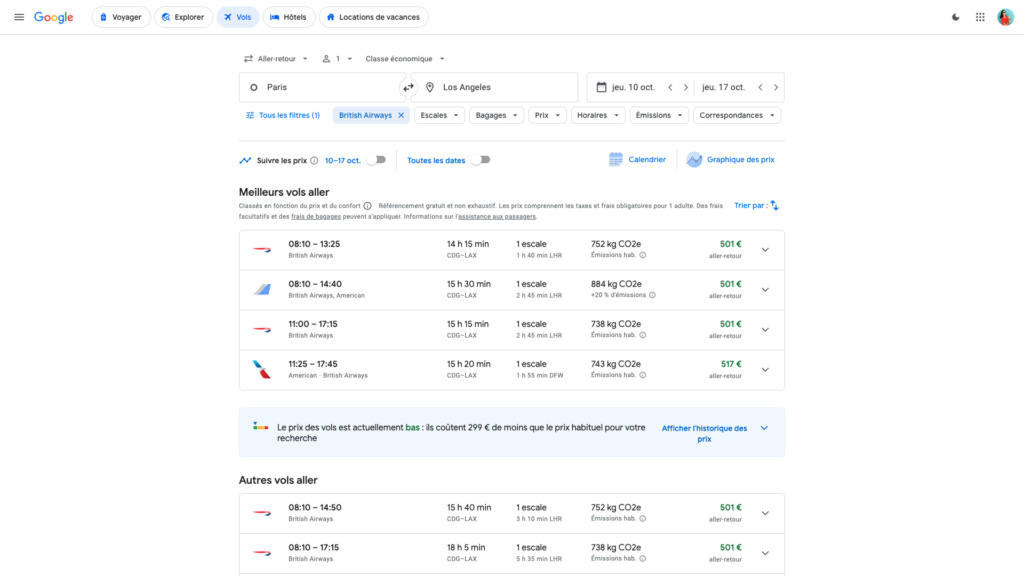Open Graphique des prix
Image resolution: width=1024 pixels, height=576 pixels.
coord(731,159)
